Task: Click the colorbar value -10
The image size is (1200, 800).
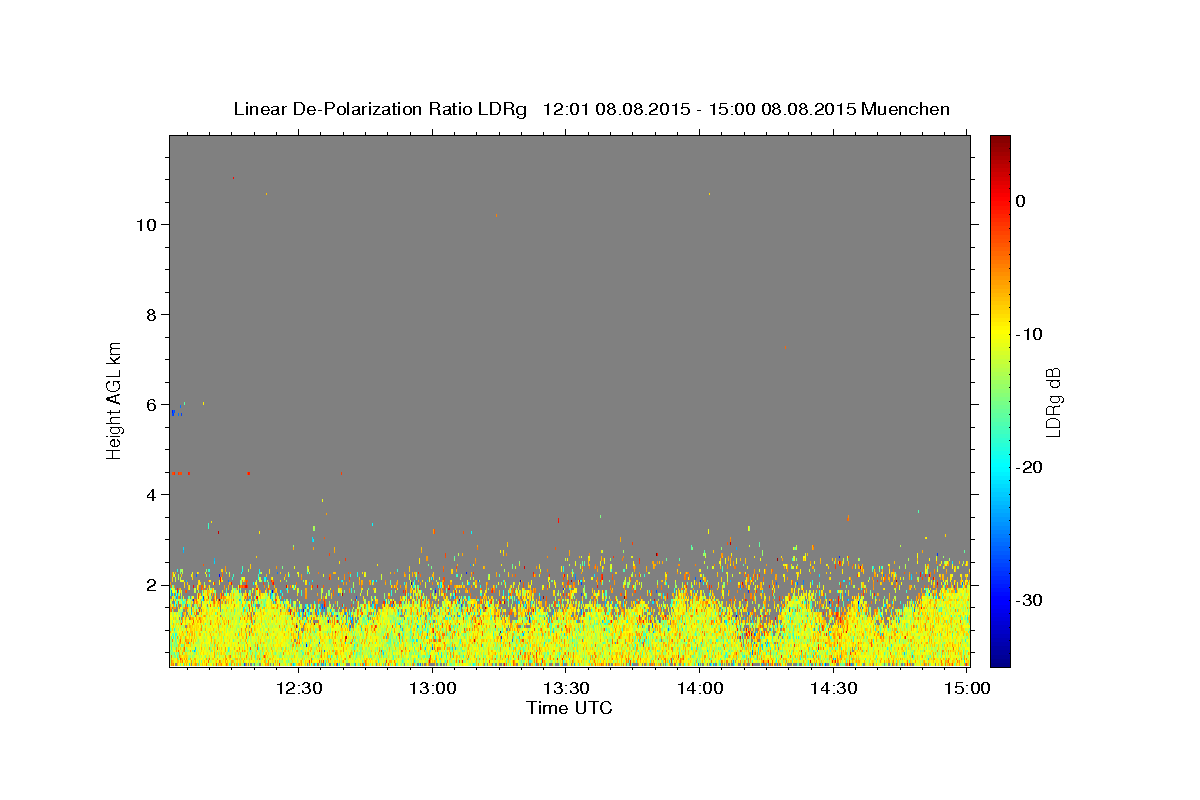Action: (x=1029, y=334)
